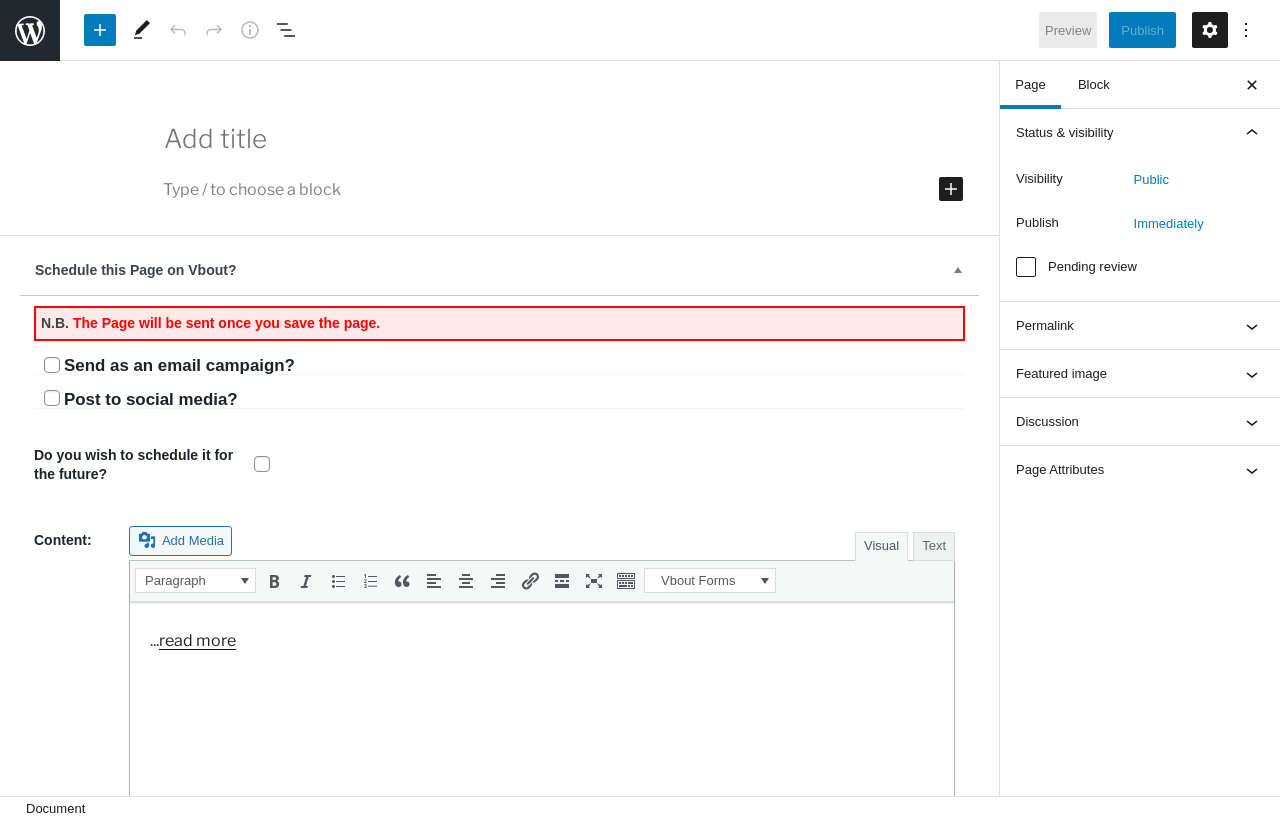Toggle the settings gear sidebar
Viewport: 1280px width, 821px height.
(1210, 30)
